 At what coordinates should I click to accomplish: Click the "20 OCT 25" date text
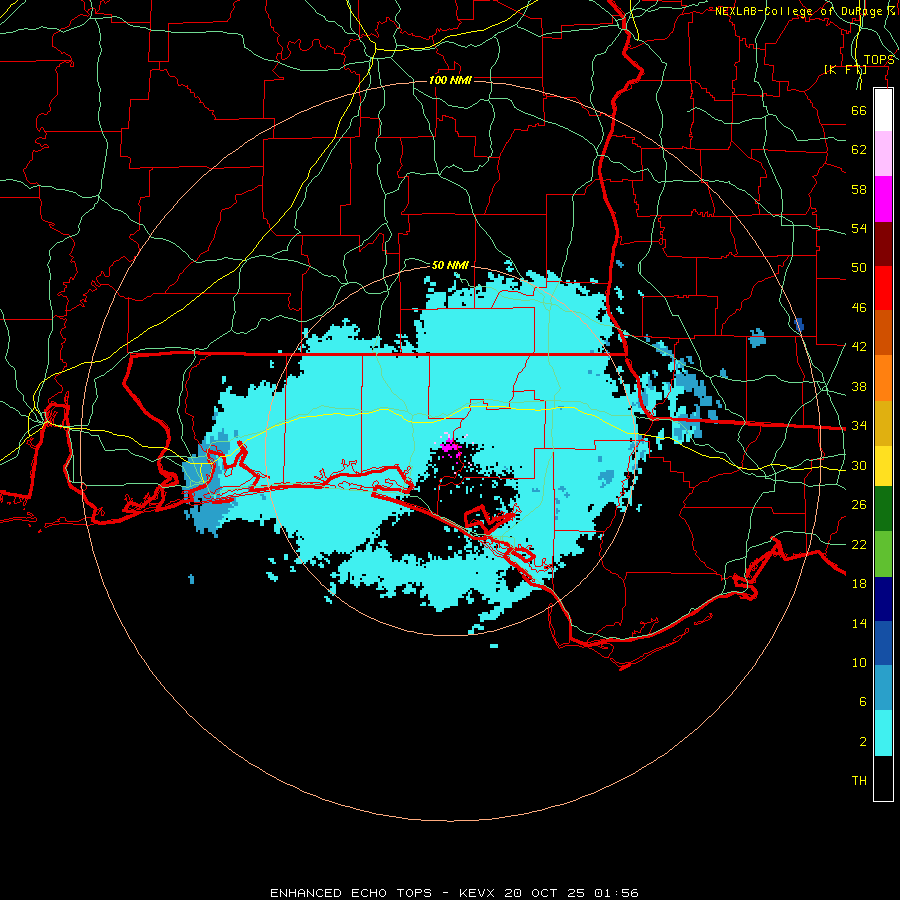pyautogui.click(x=545, y=893)
